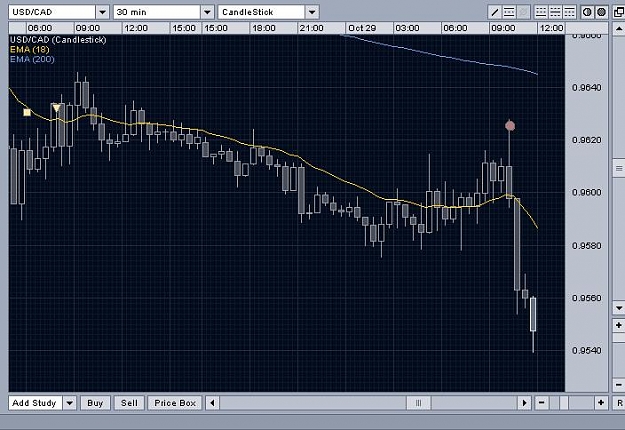Click the vertical scrollbar down arrow
Screen dimensions: 625x430
point(619,308)
